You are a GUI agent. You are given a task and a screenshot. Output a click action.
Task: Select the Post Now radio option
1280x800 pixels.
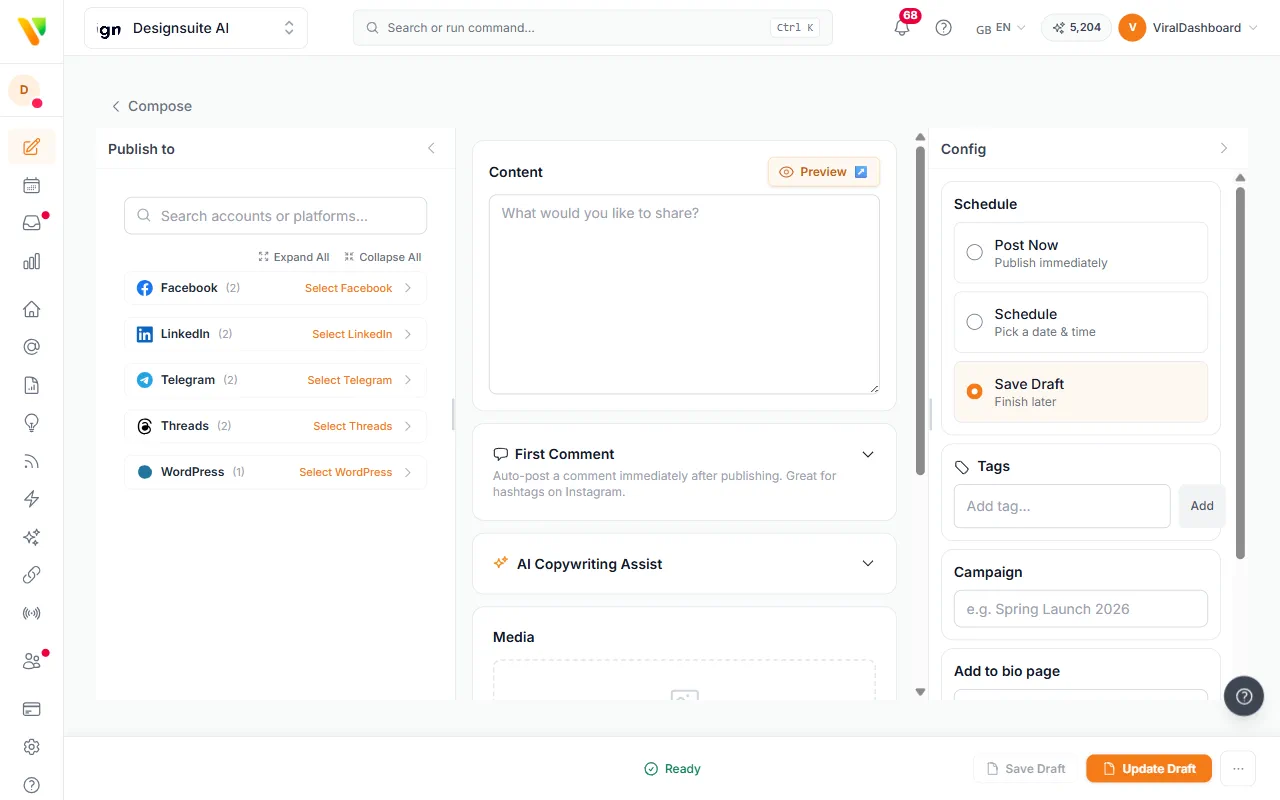[974, 252]
